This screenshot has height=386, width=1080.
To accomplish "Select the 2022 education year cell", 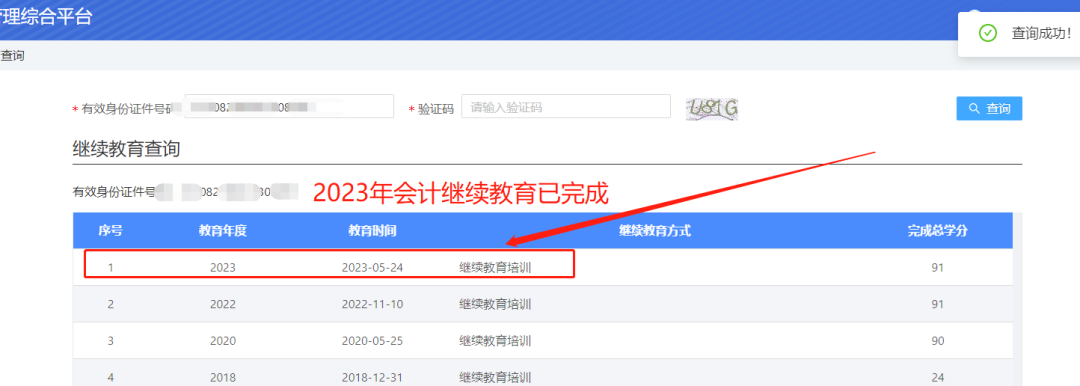I will (222, 304).
